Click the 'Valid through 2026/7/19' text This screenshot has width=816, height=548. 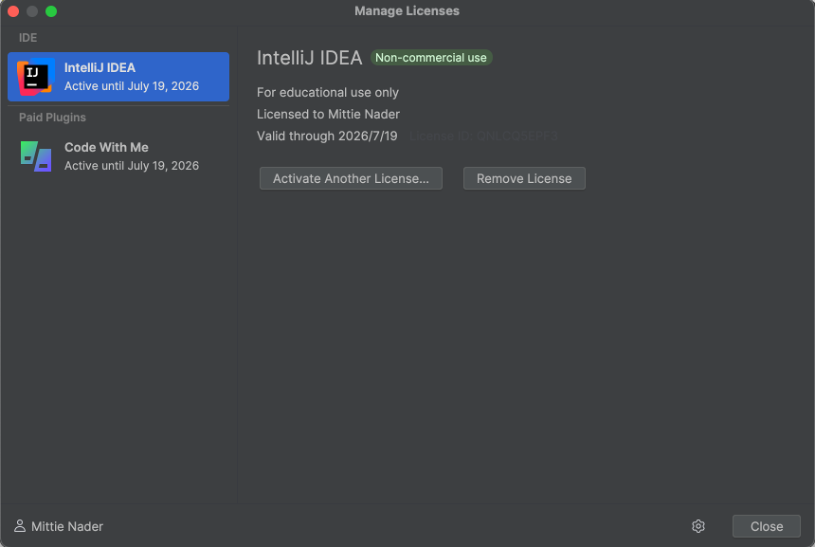tap(327, 136)
